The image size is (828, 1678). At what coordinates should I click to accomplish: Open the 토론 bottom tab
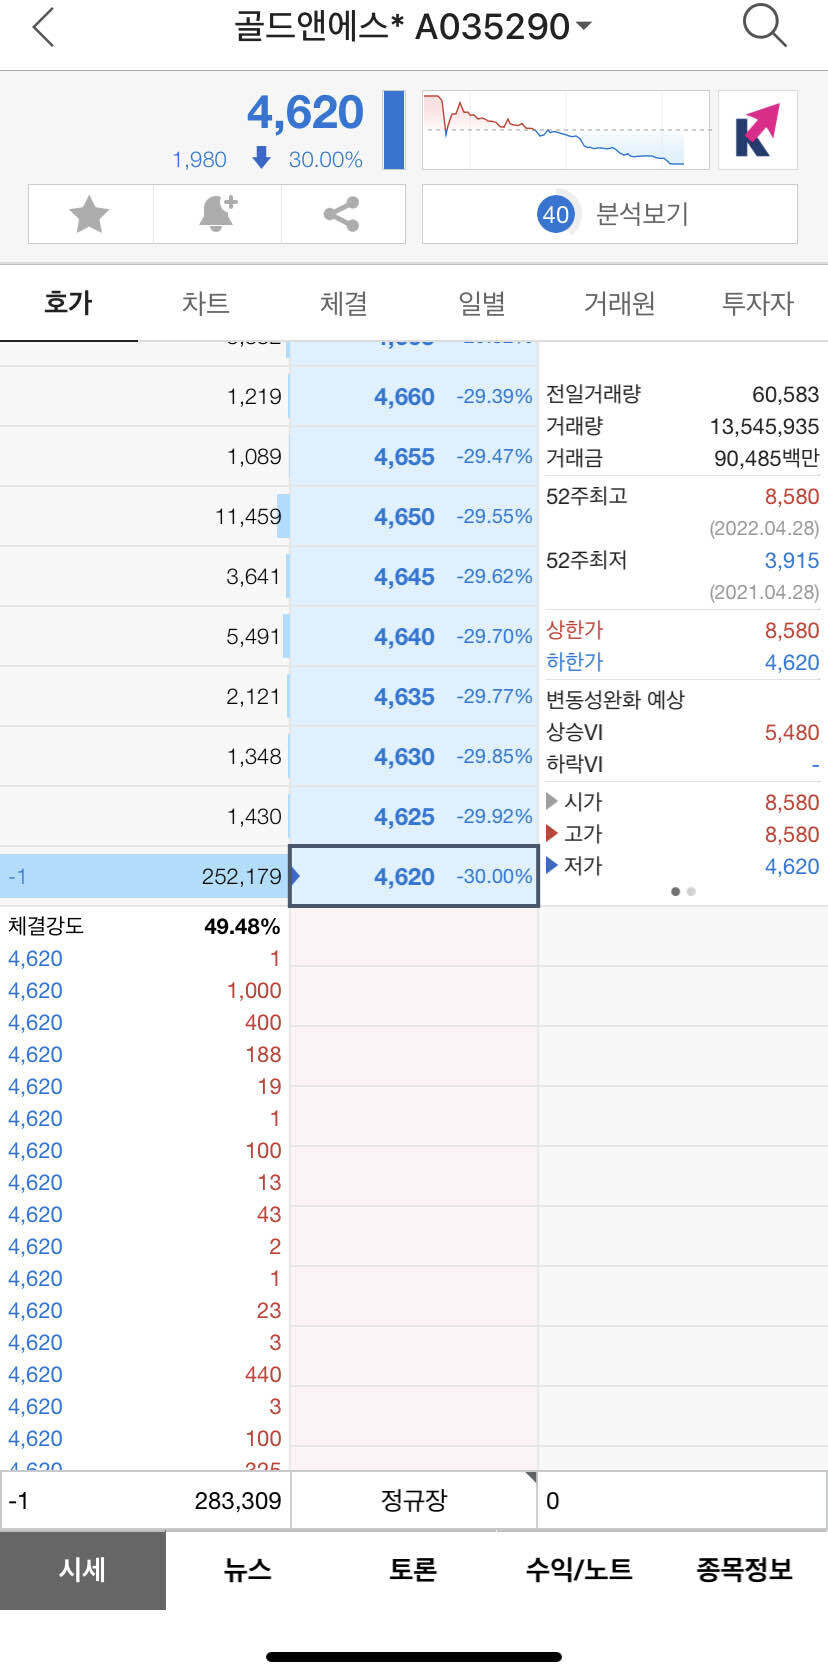413,1570
